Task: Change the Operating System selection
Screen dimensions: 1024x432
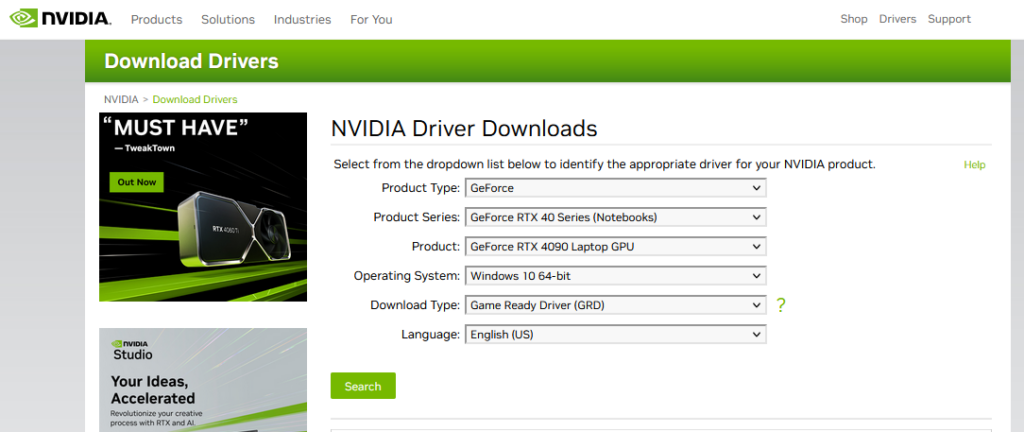Action: [x=615, y=276]
